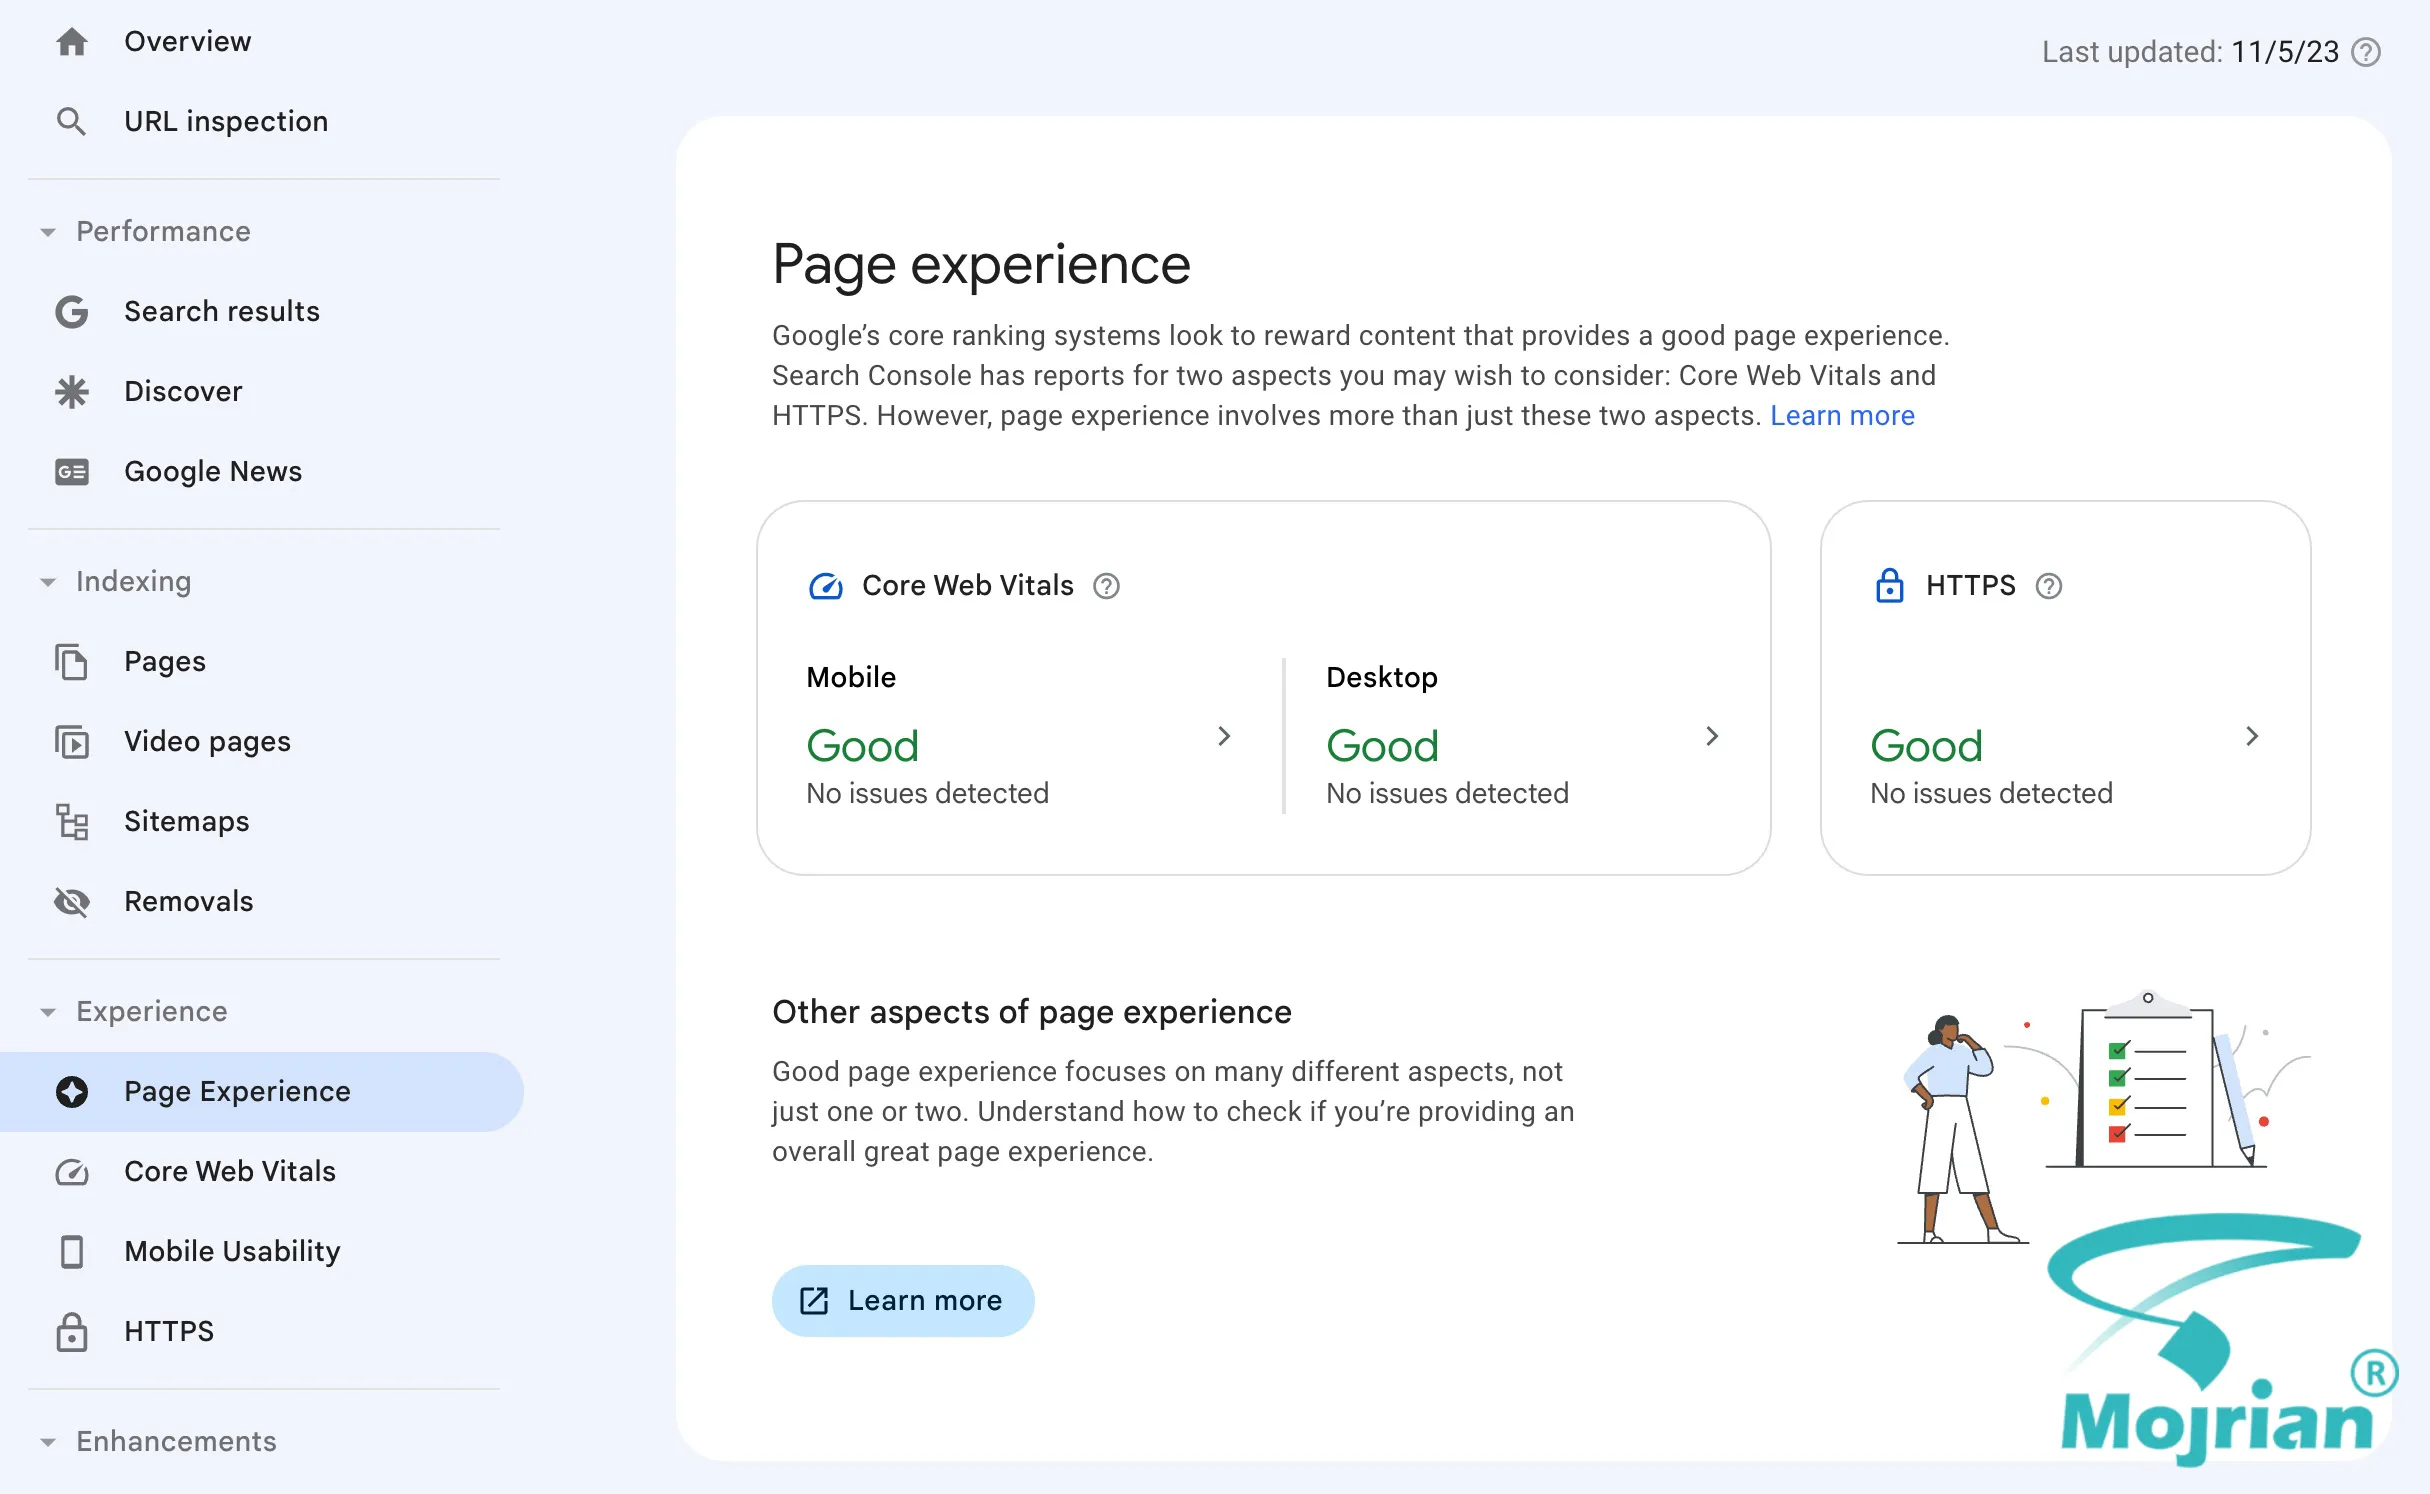
Task: Click the Video pages icon
Action: pos(71,742)
